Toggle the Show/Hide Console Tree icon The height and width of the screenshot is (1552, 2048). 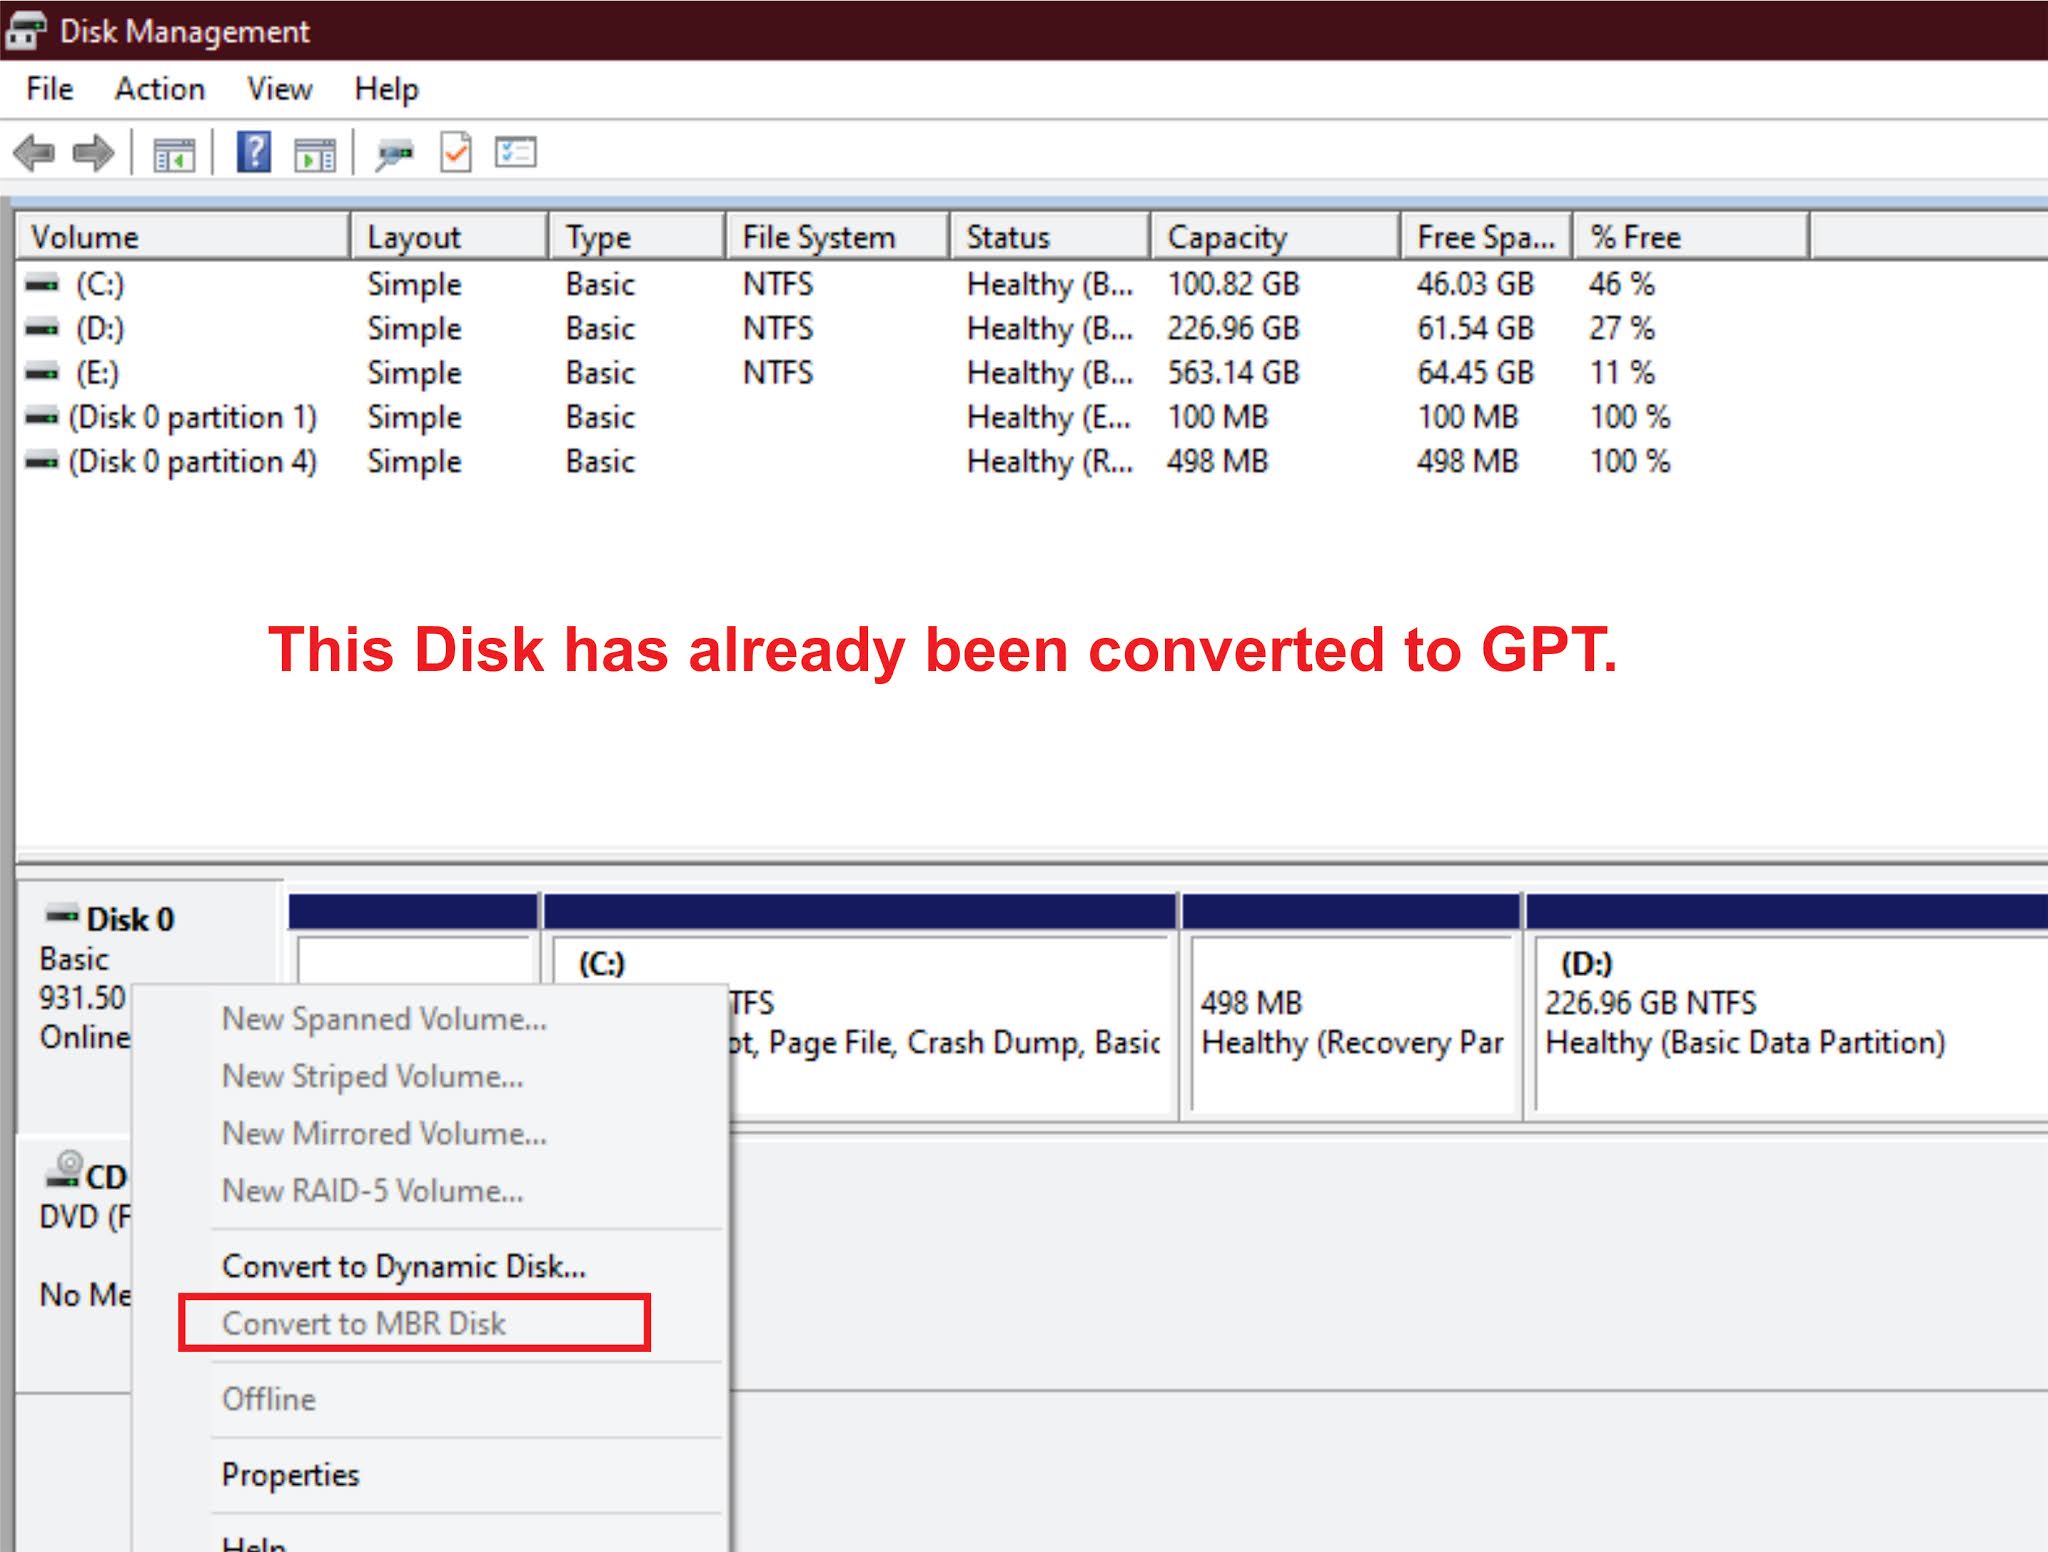(173, 152)
